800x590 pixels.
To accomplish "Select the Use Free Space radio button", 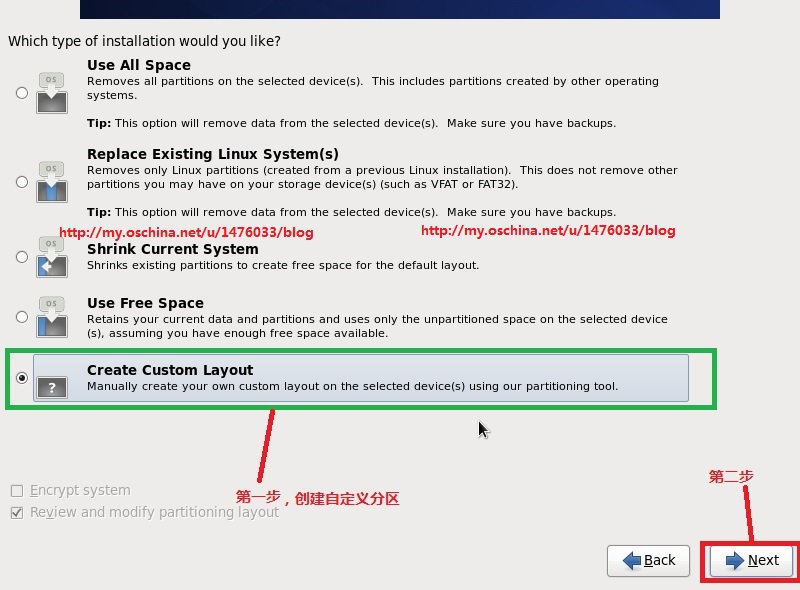I will 21,317.
